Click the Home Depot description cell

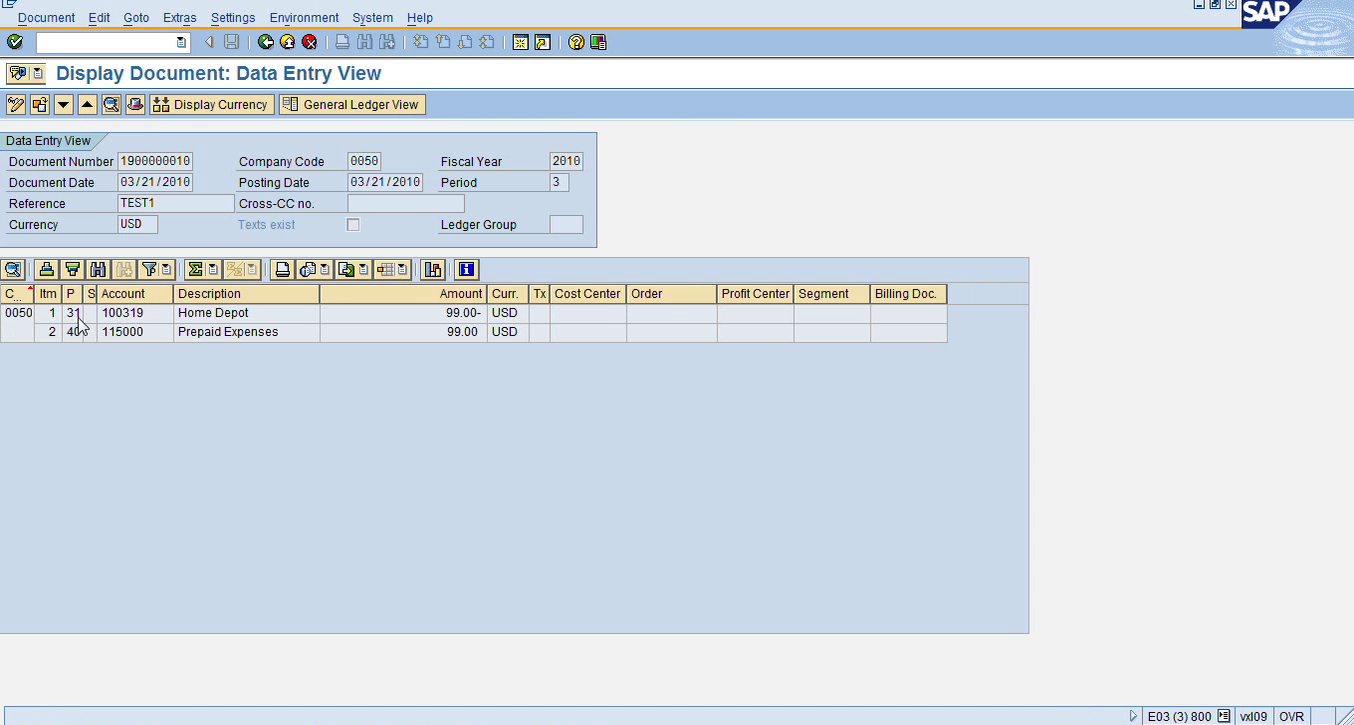247,313
